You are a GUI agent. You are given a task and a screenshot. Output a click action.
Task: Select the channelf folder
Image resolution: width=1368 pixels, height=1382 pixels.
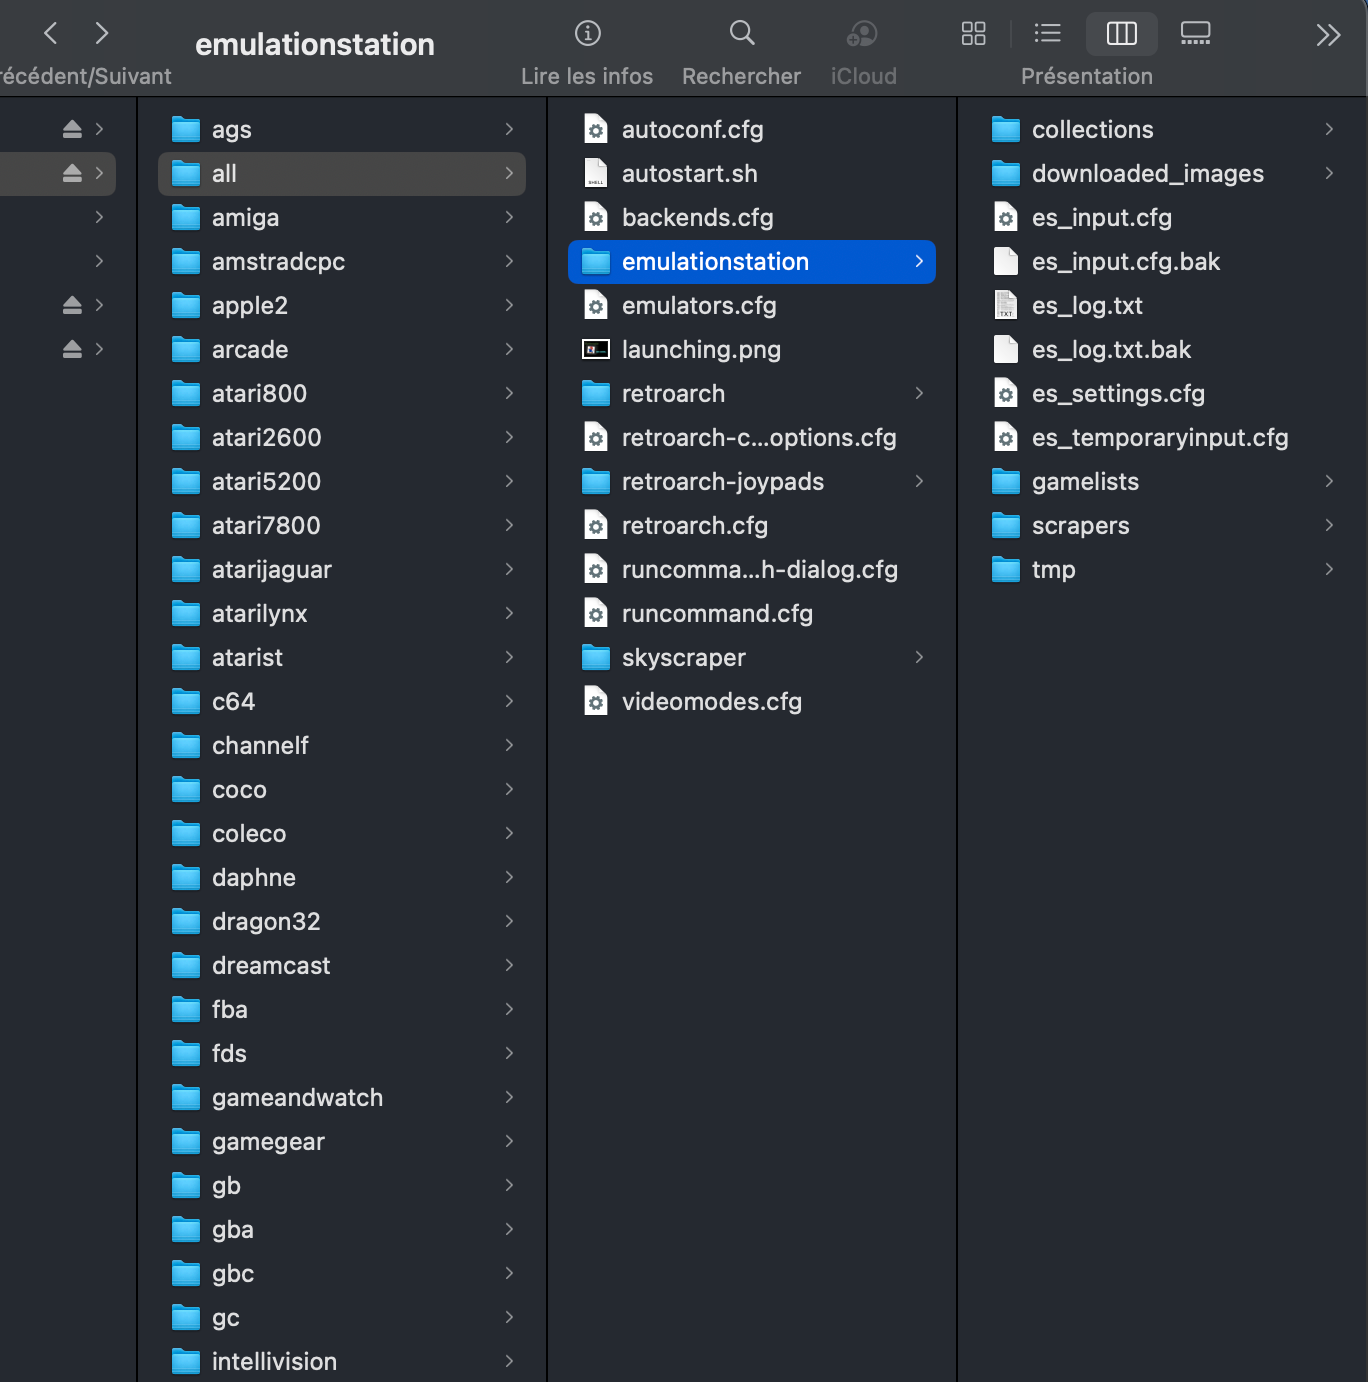[x=342, y=745]
